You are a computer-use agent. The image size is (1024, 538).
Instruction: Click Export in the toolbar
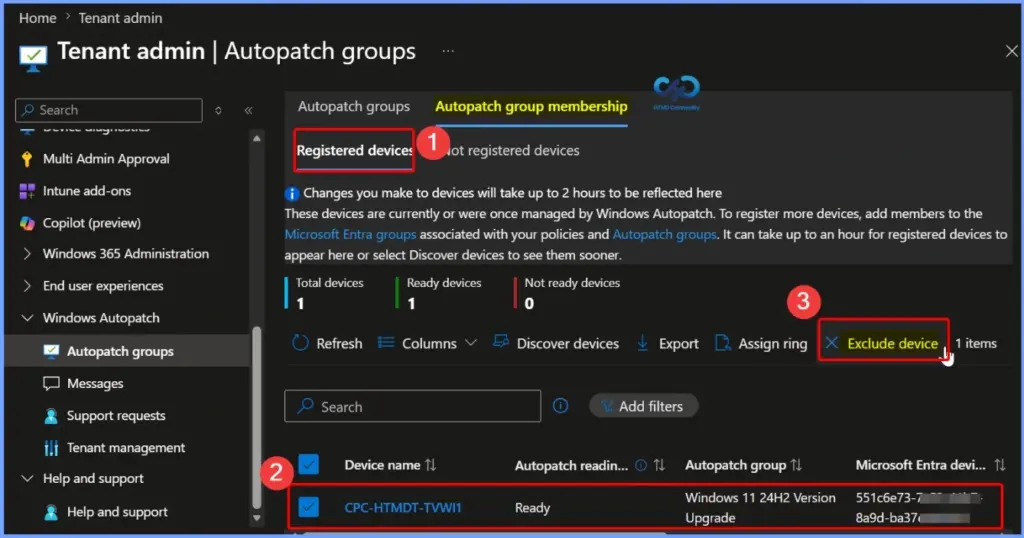point(667,343)
